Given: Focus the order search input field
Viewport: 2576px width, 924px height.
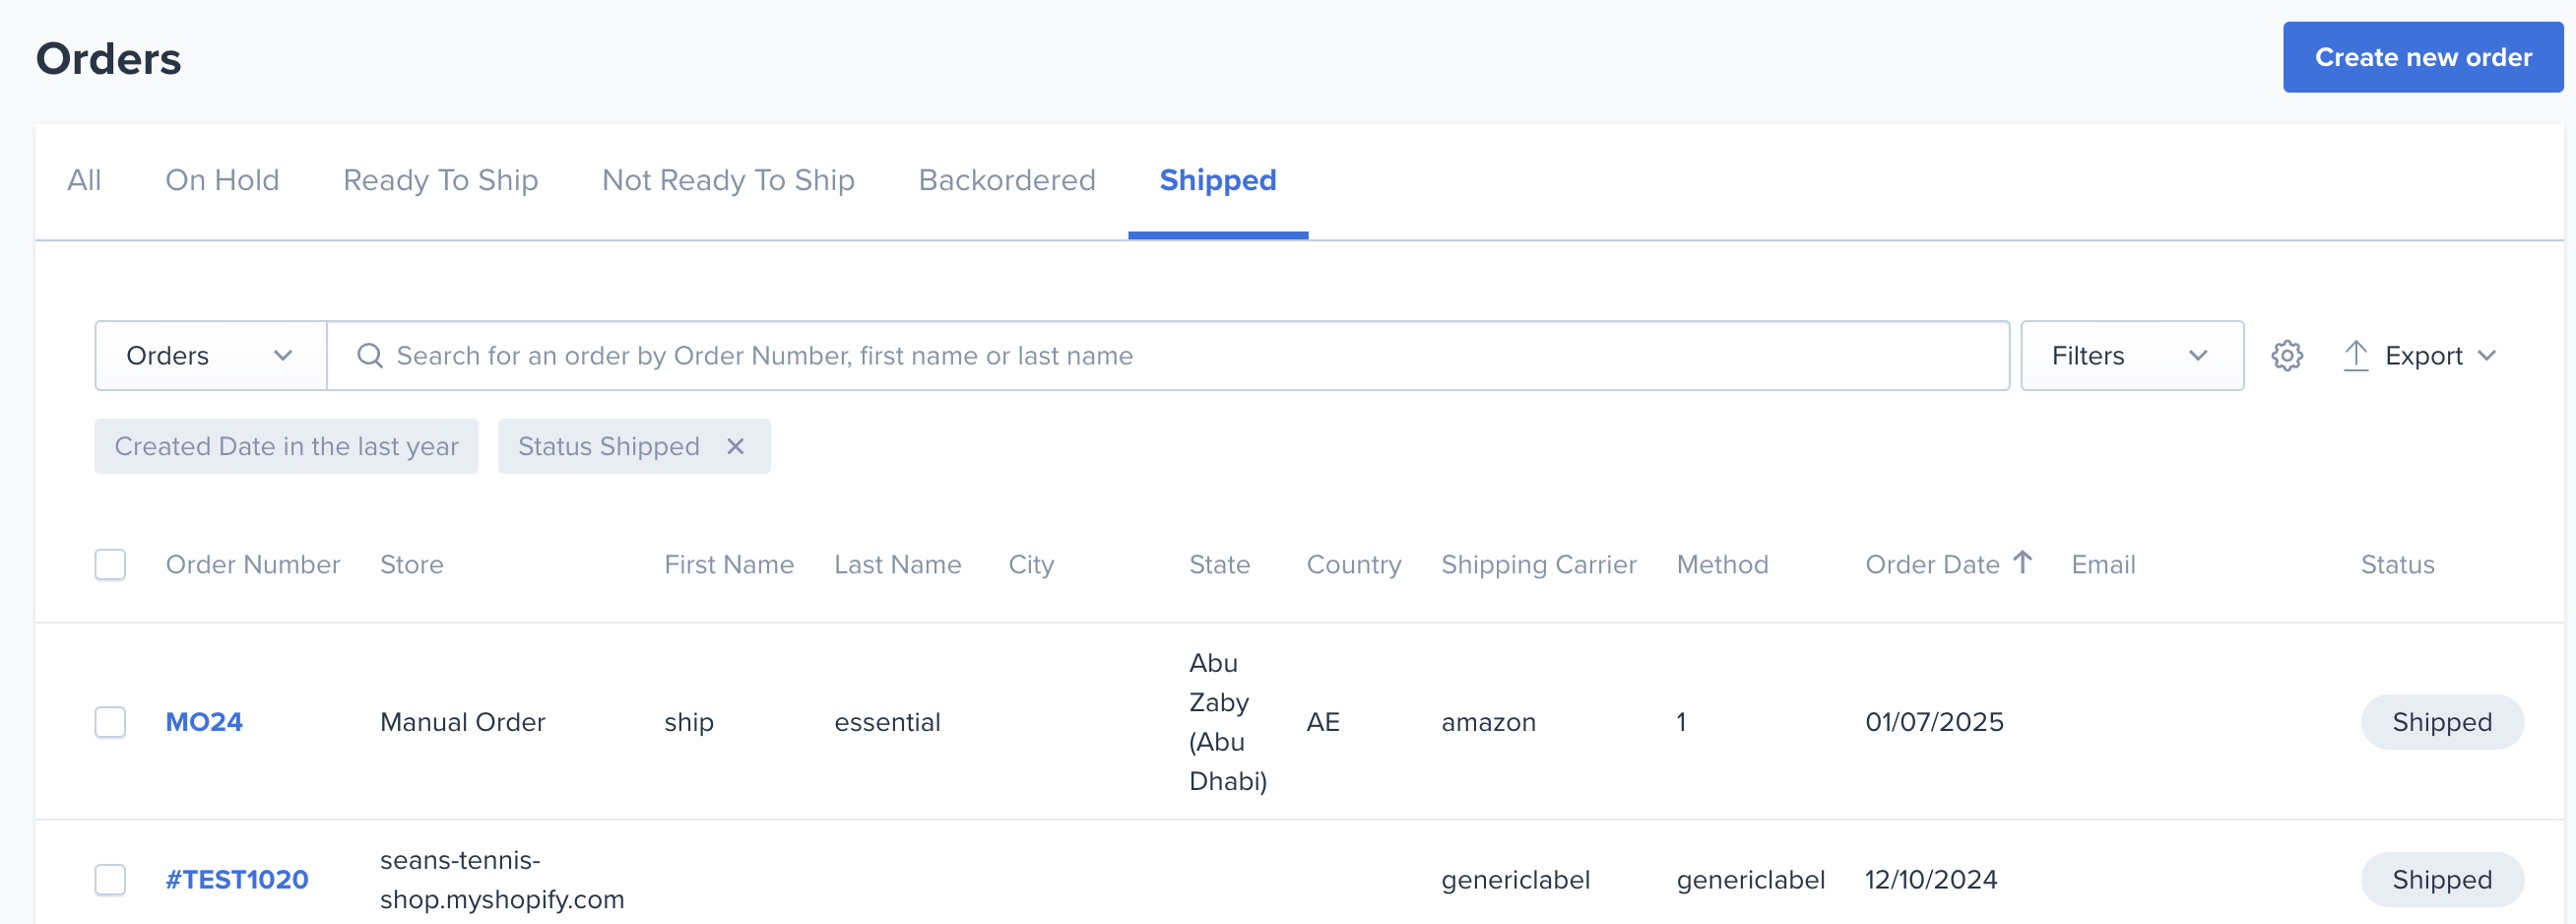Looking at the screenshot, I should pos(1168,356).
